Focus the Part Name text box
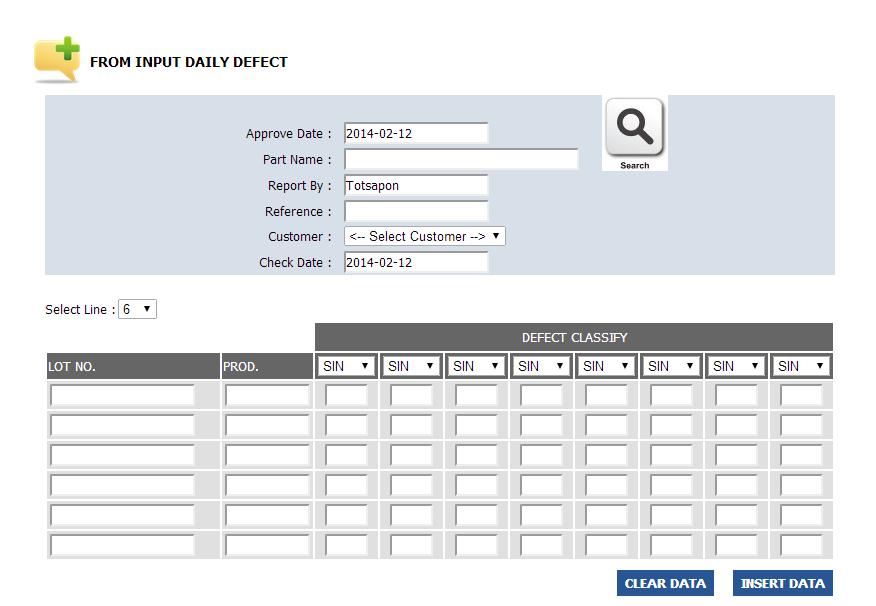 click(x=461, y=159)
